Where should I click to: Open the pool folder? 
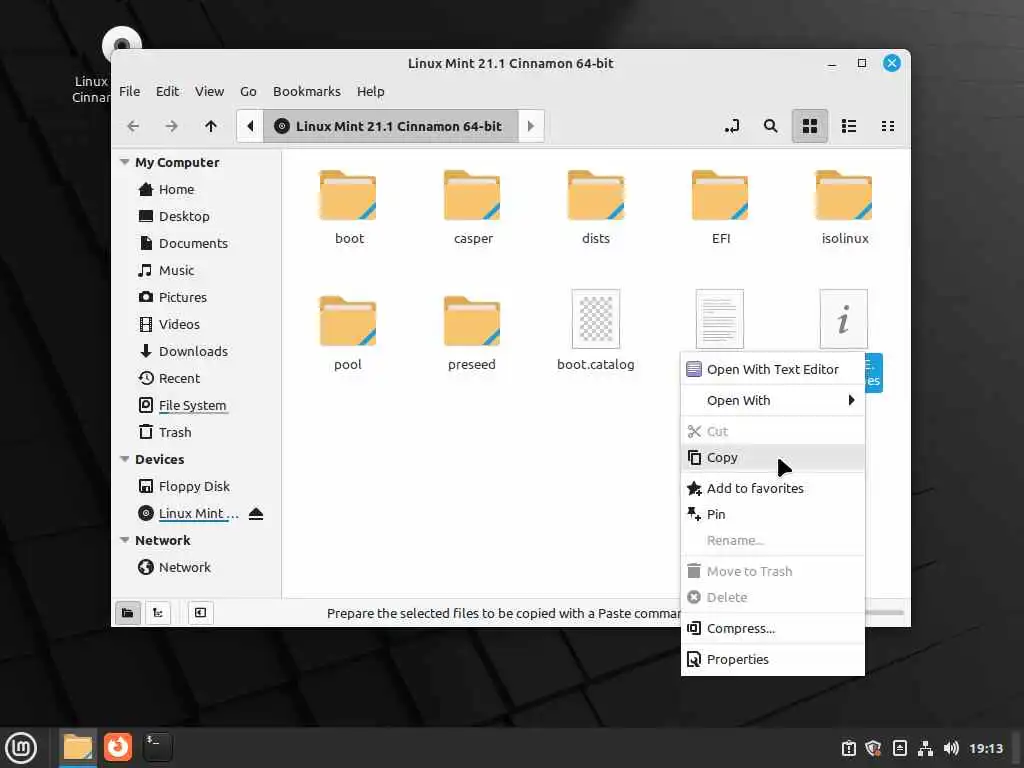348,333
